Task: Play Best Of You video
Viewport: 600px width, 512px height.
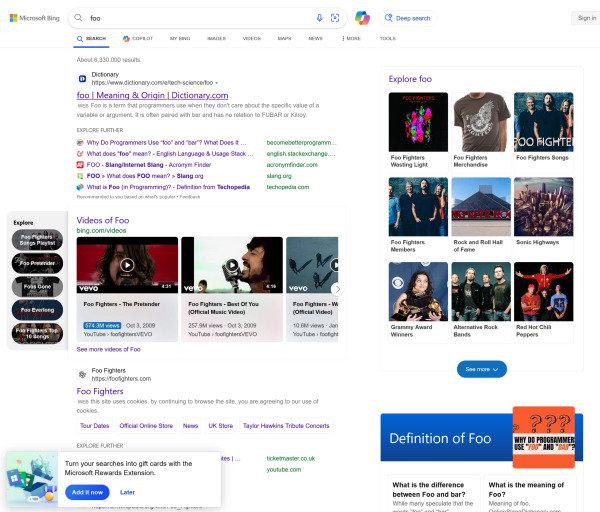Action: coord(232,265)
